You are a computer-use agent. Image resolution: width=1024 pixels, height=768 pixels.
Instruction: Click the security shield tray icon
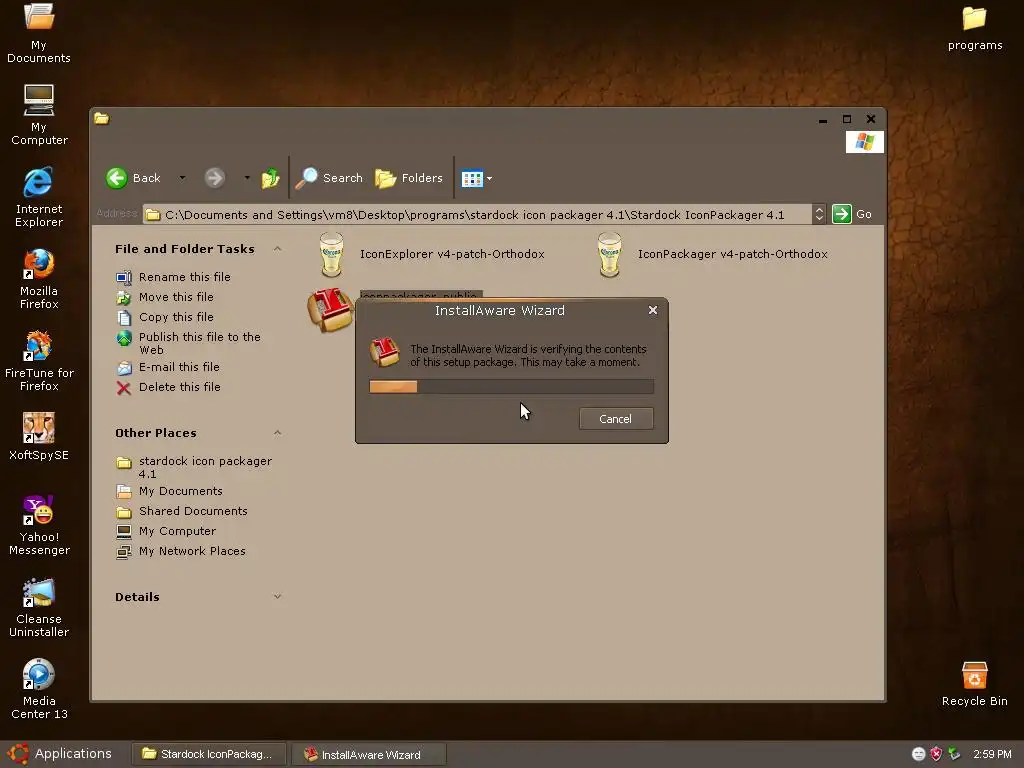tap(936, 754)
